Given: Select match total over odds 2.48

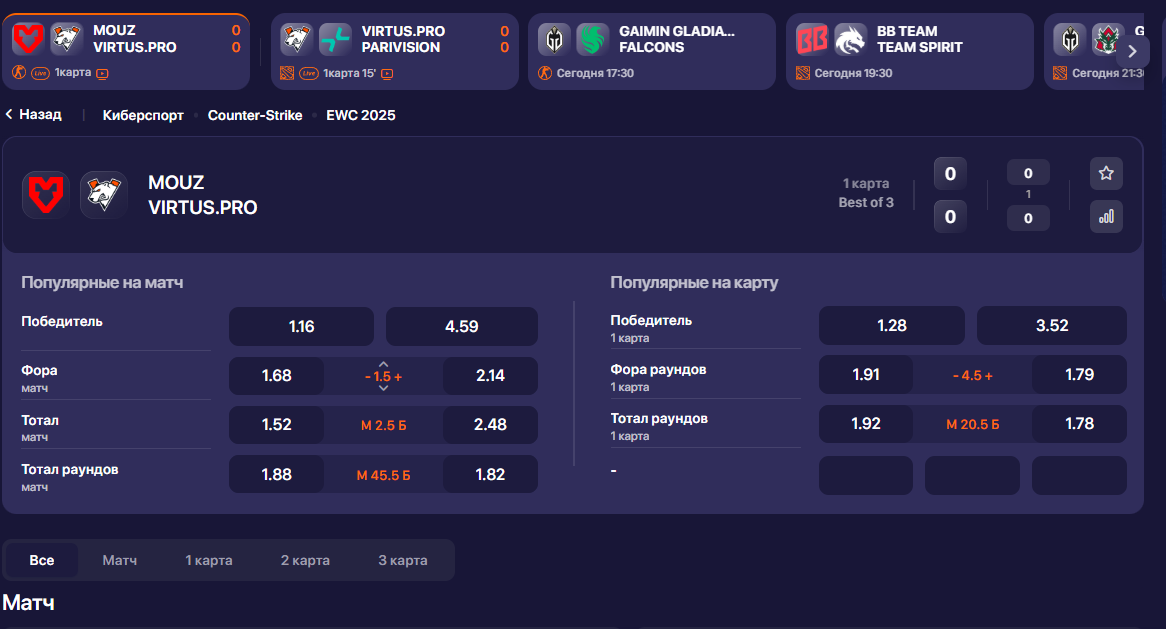Looking at the screenshot, I should click(x=490, y=425).
